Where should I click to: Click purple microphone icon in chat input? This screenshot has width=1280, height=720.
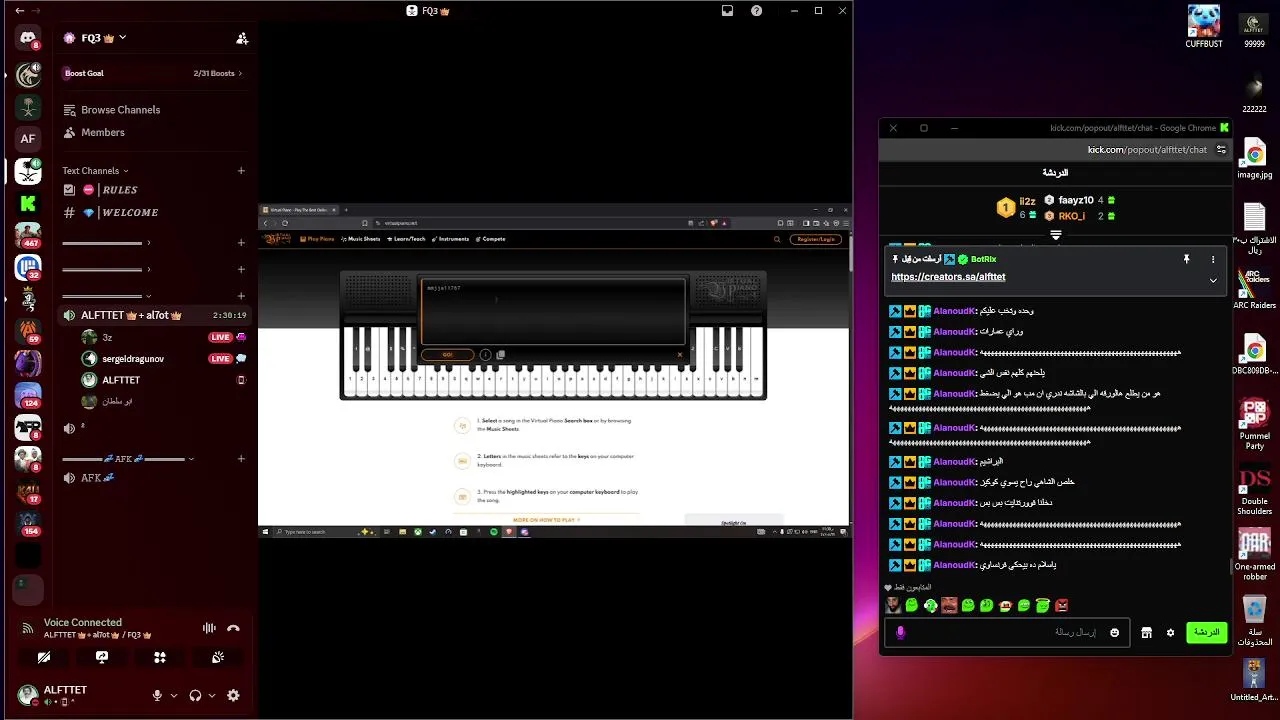click(x=900, y=632)
